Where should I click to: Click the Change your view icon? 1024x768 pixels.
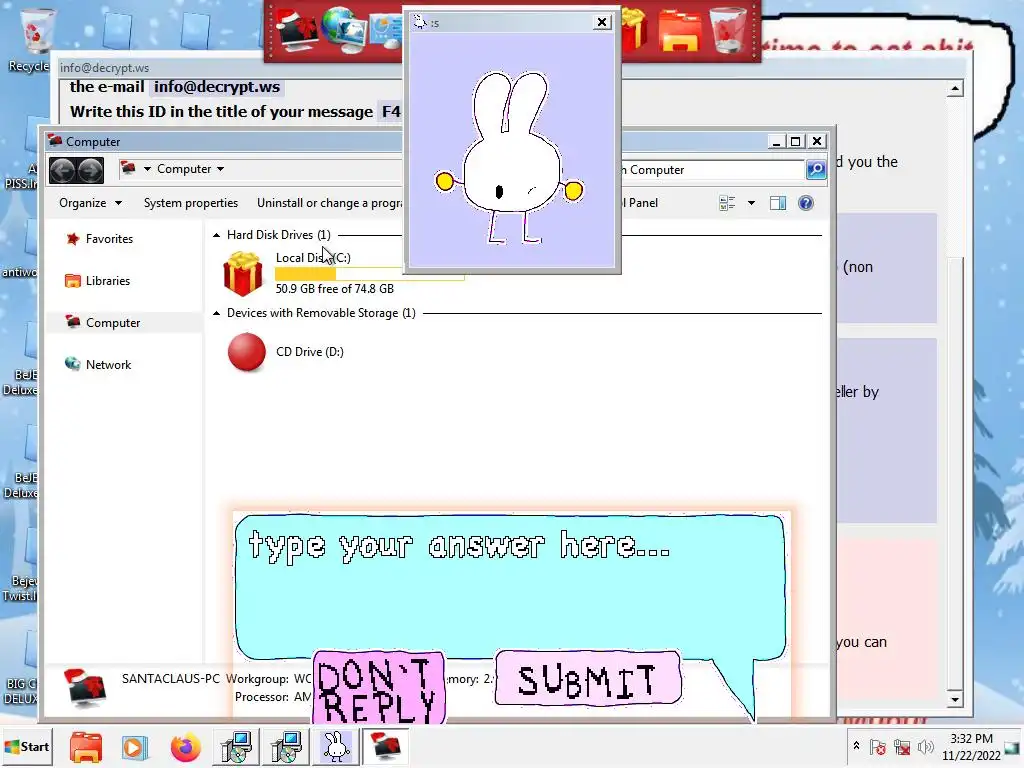point(727,203)
